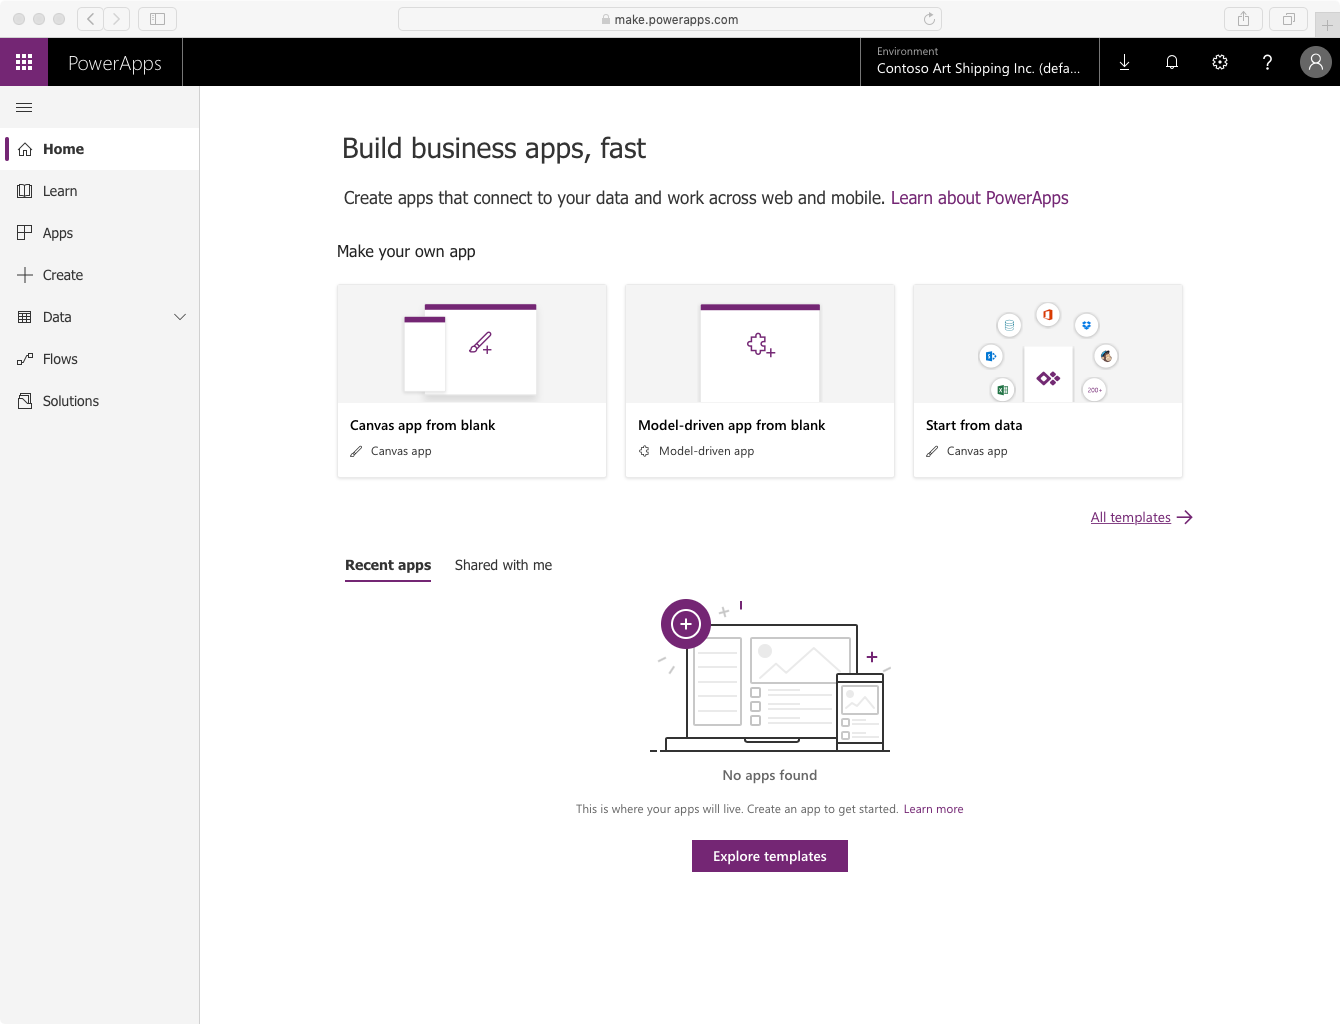1340x1024 pixels.
Task: Click the Learn book icon
Action: (25, 191)
